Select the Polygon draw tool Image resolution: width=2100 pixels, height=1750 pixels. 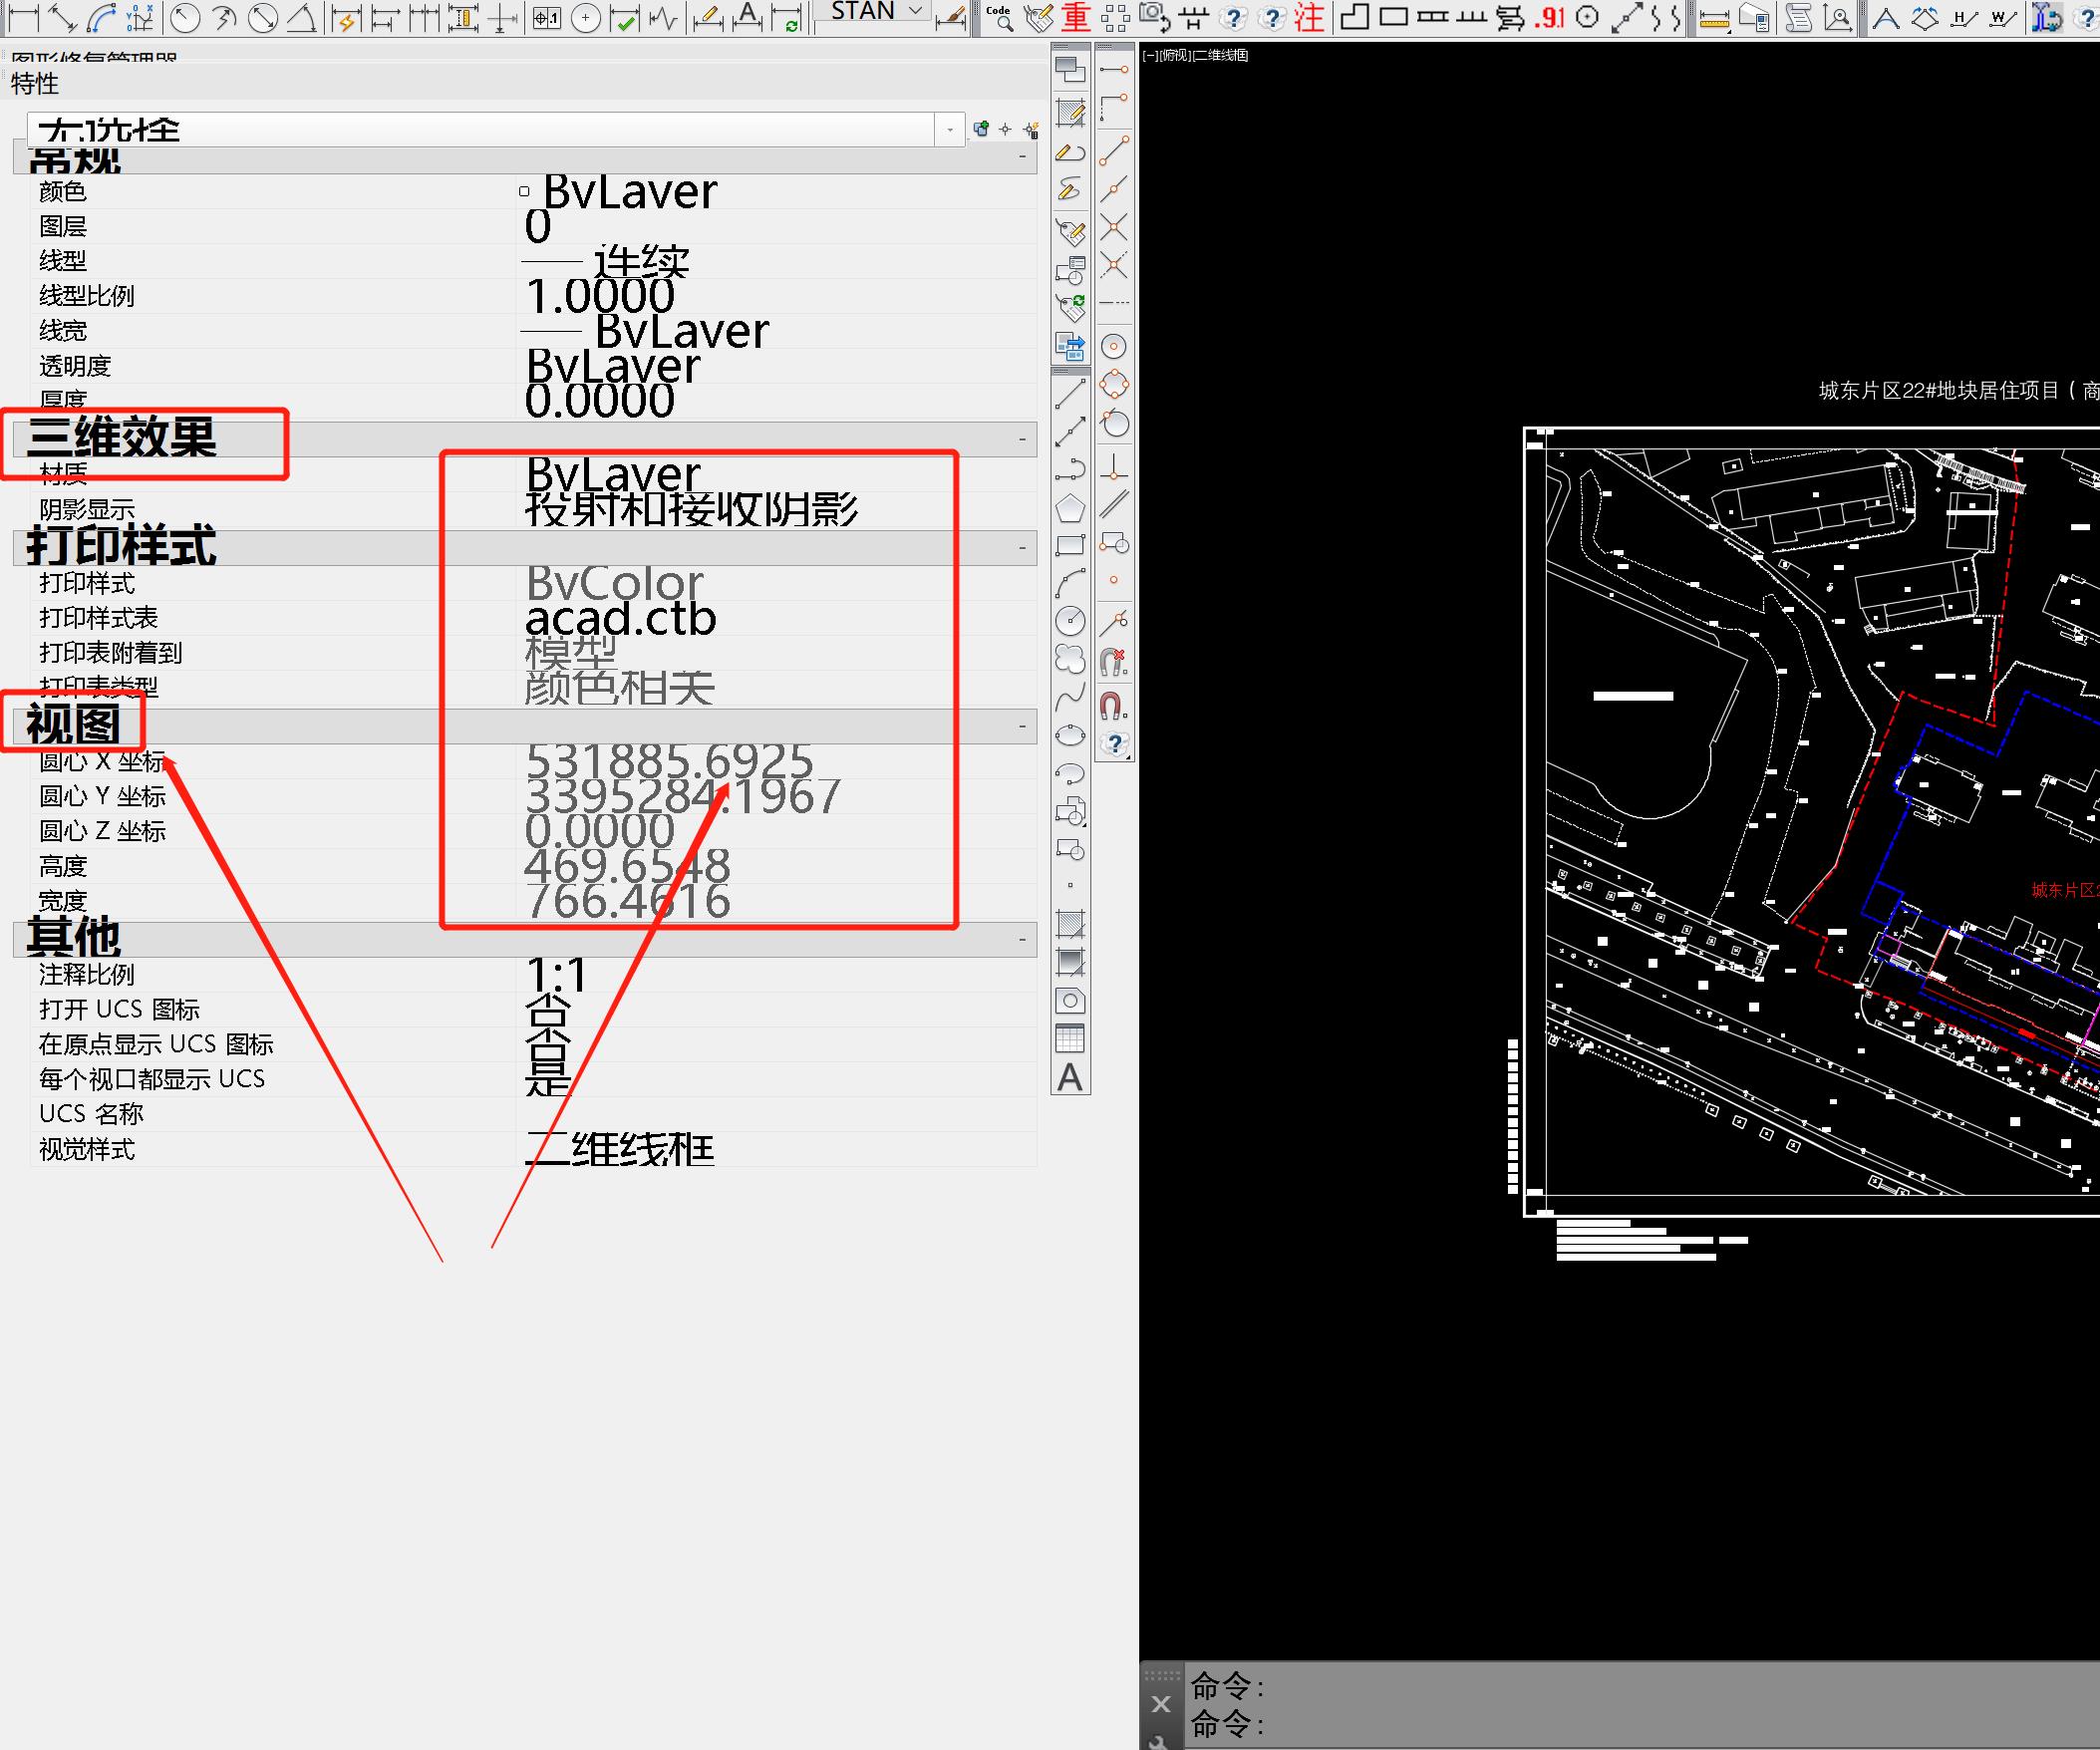pyautogui.click(x=1070, y=508)
